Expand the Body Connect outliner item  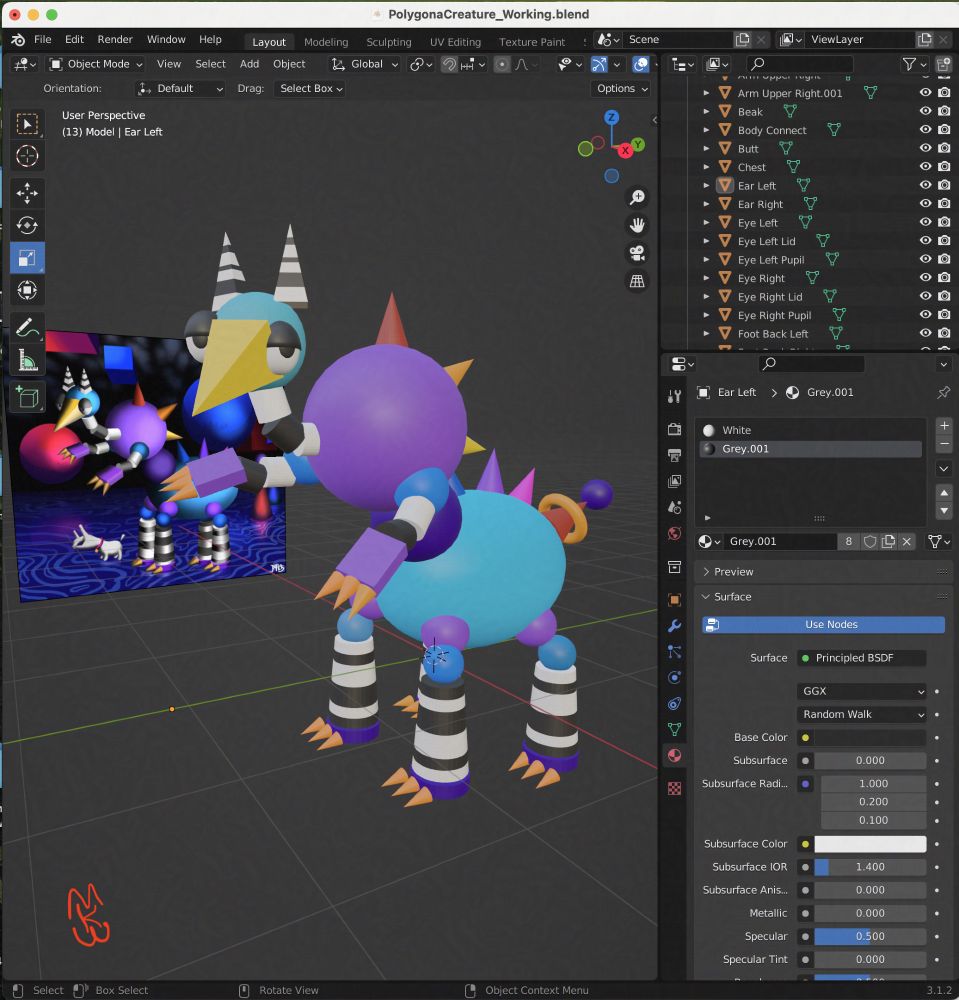(x=706, y=130)
